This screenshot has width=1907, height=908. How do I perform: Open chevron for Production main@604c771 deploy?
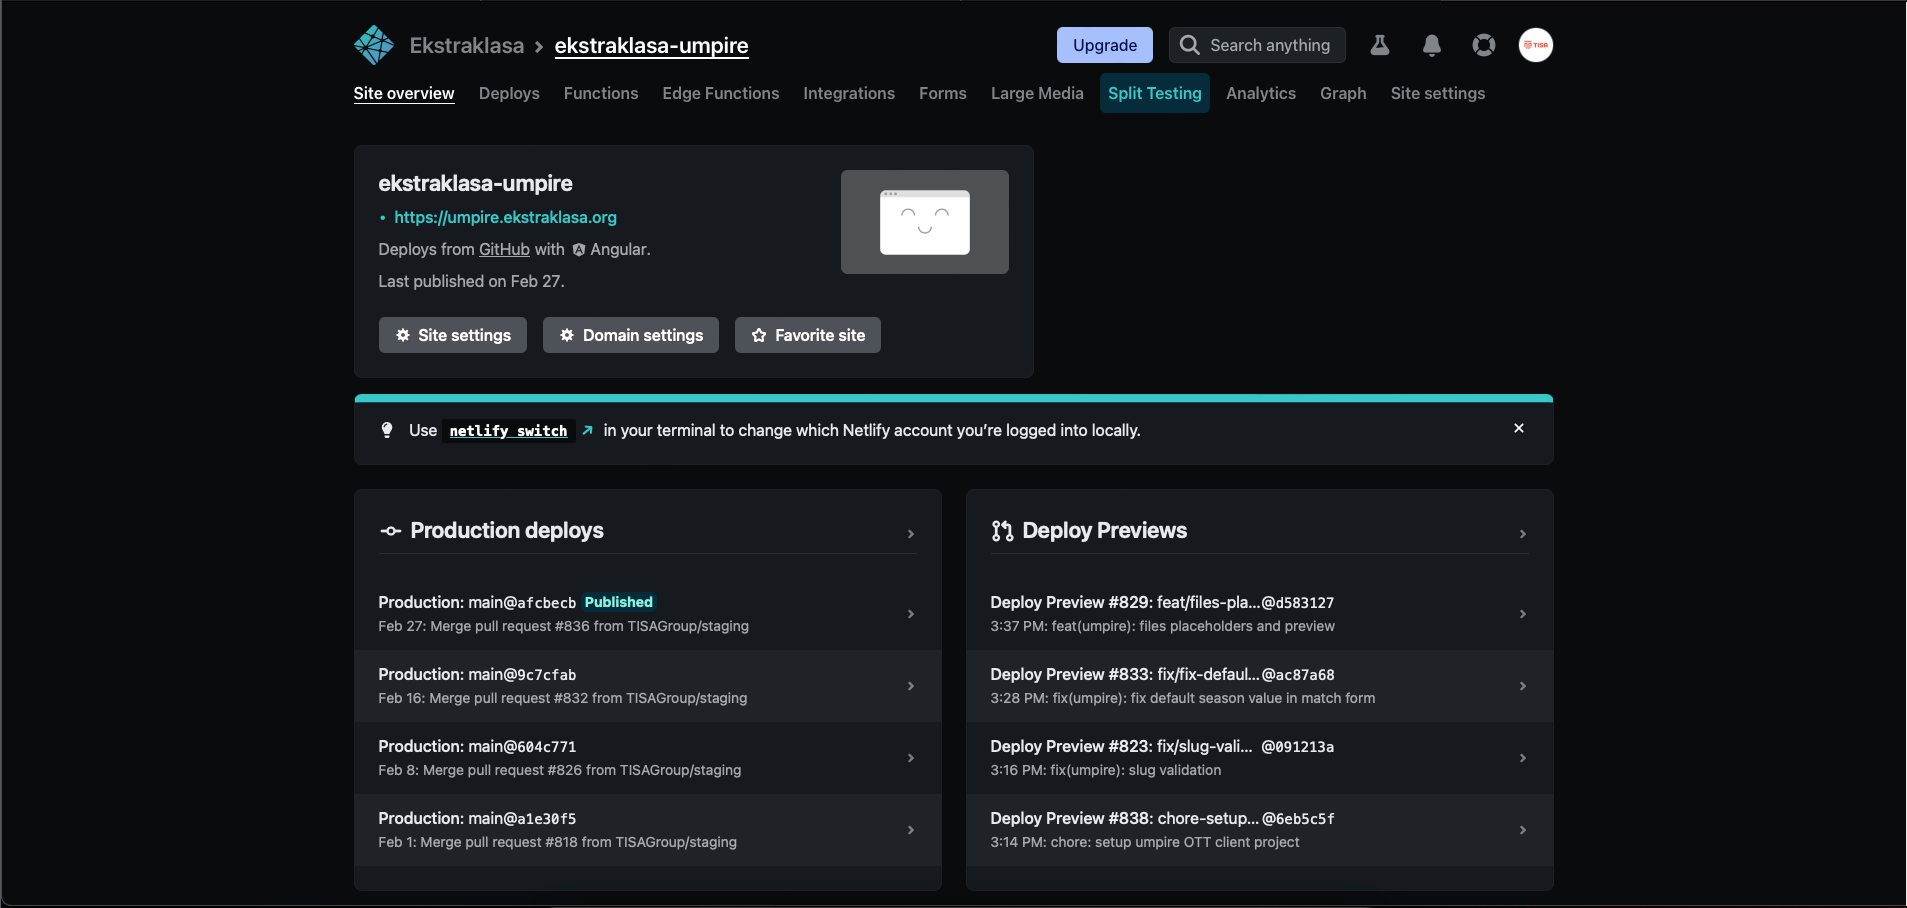pos(911,758)
